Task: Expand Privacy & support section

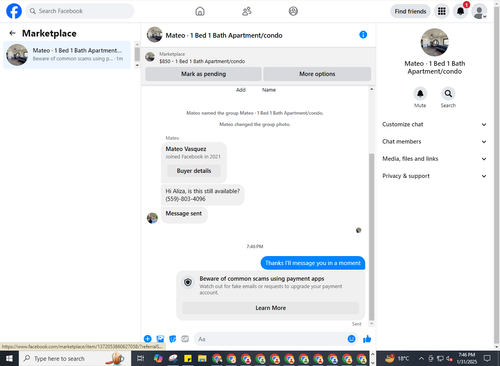Action: coord(434,176)
